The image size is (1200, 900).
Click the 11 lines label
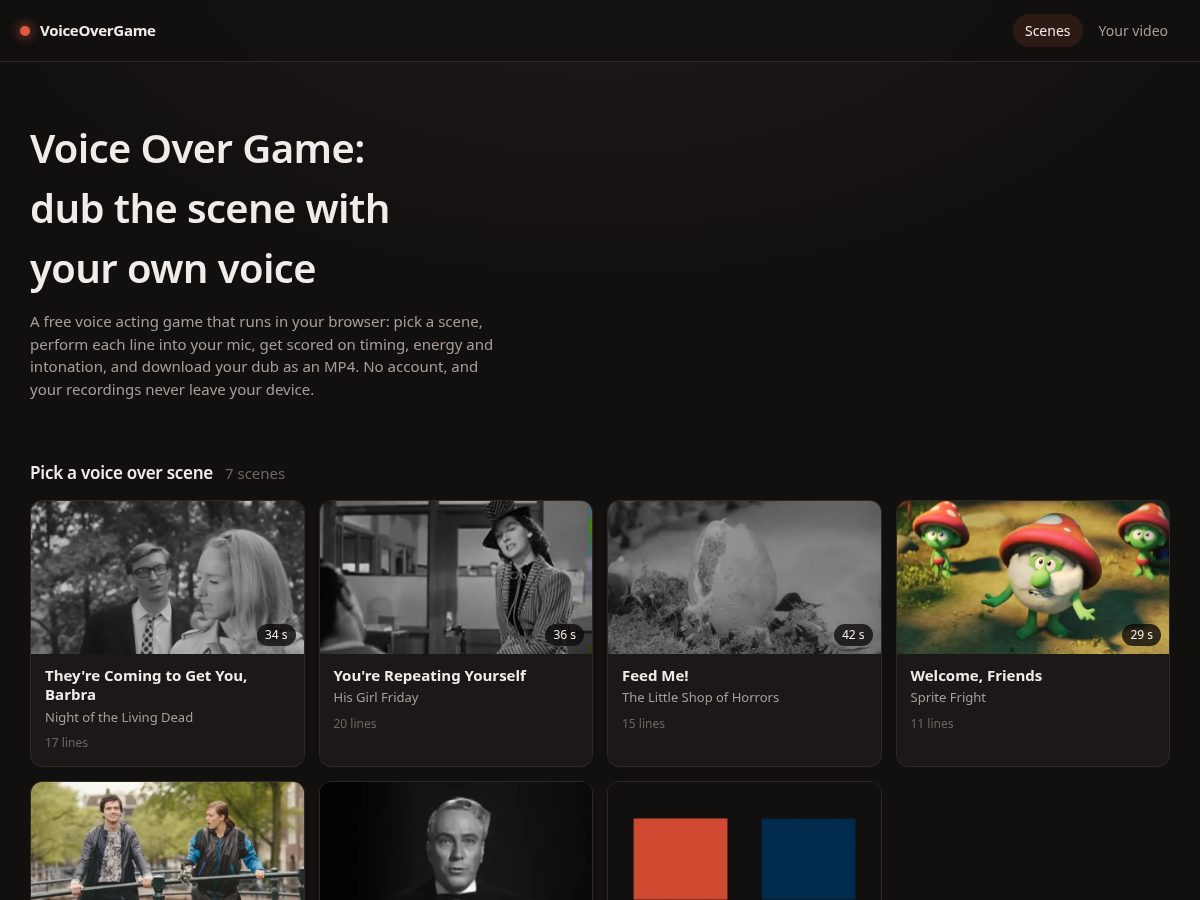tap(932, 723)
